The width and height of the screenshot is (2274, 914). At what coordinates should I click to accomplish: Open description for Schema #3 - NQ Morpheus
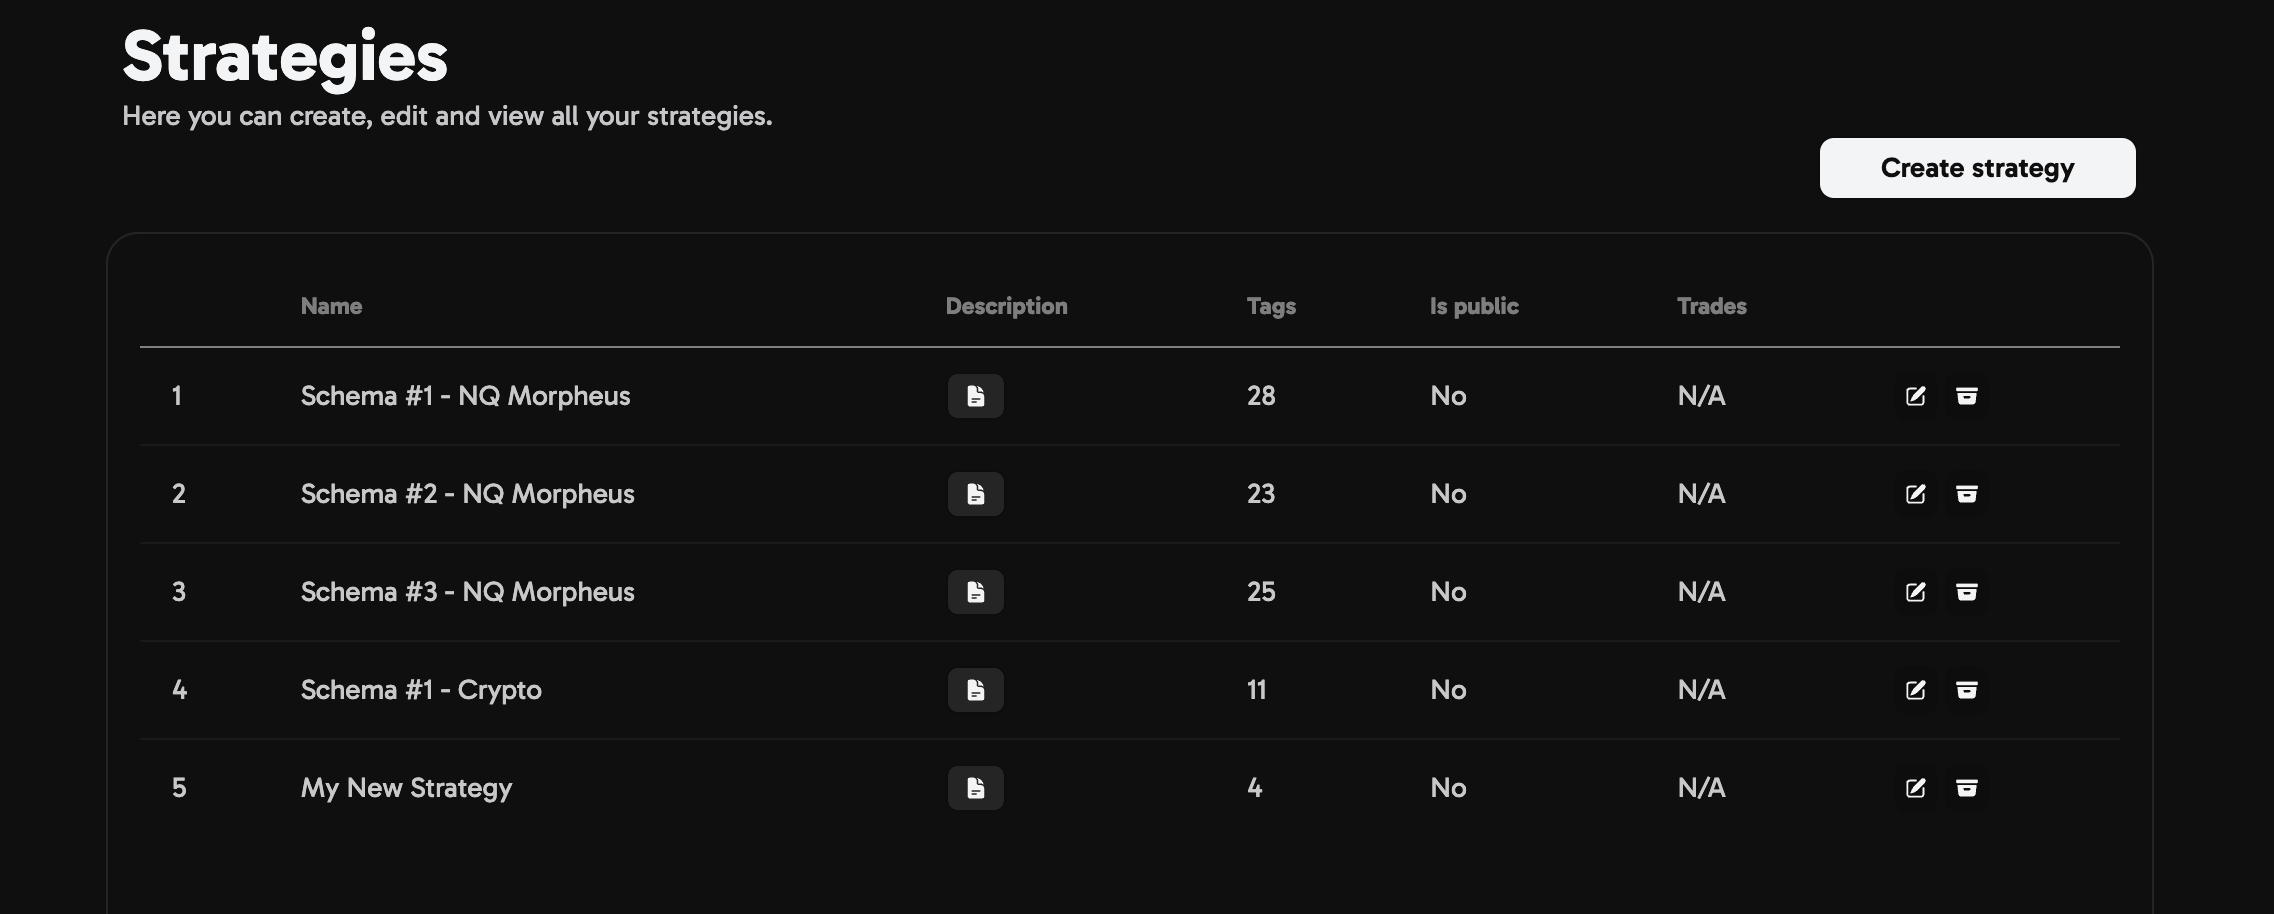point(975,592)
